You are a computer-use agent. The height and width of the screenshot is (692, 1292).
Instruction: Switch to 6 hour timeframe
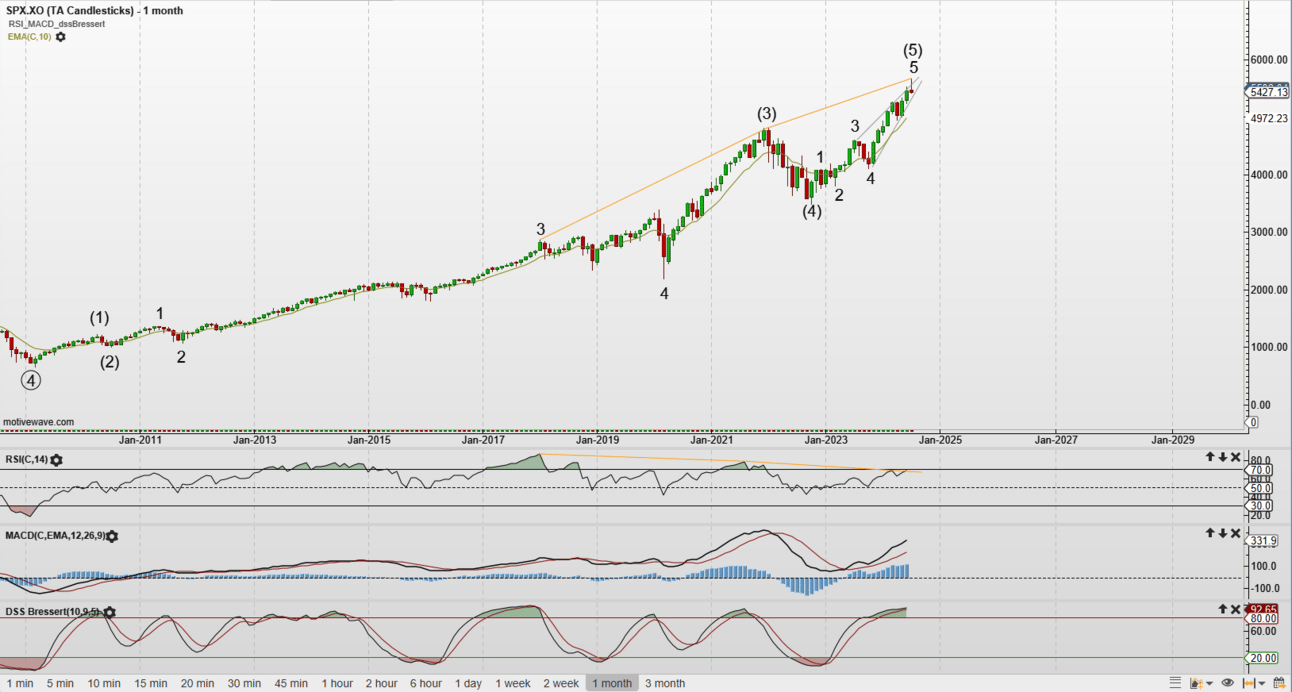[425, 683]
